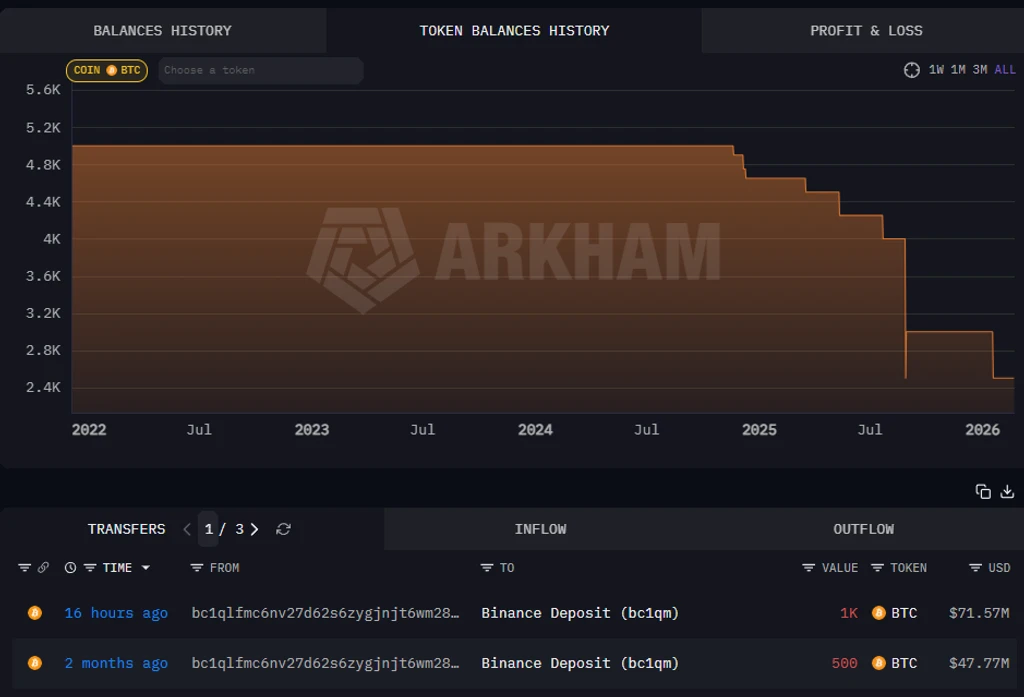Click the 4K label on the y-axis

(x=52, y=239)
